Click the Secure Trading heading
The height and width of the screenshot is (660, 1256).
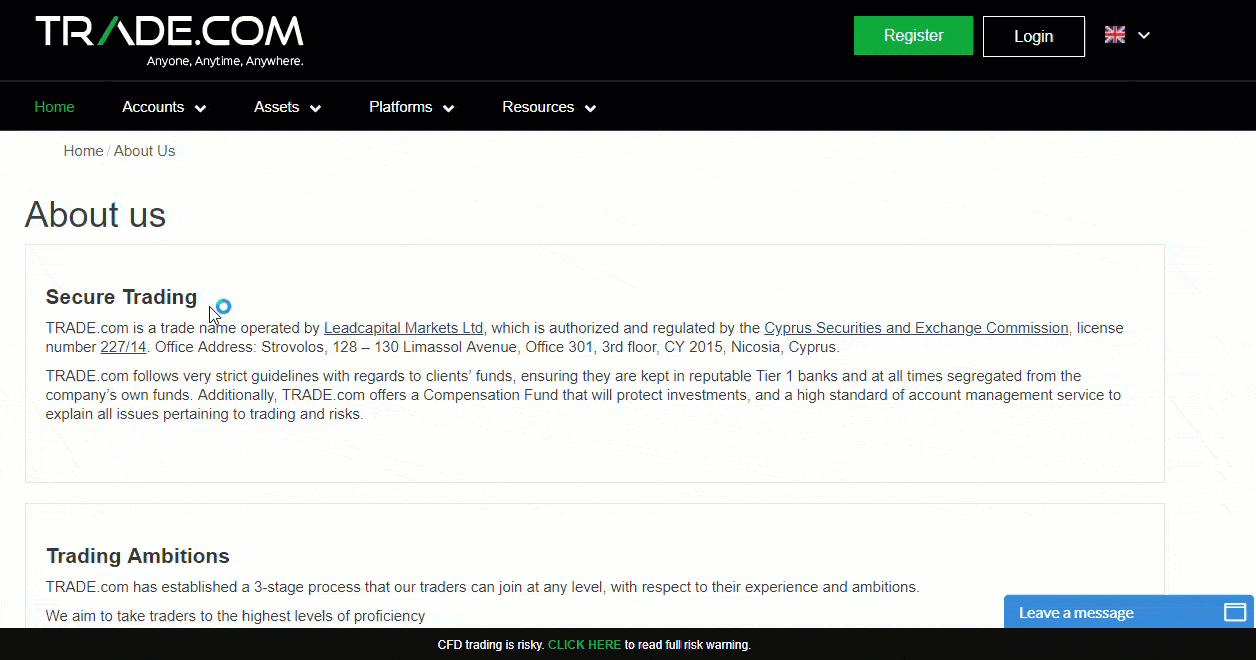121,297
